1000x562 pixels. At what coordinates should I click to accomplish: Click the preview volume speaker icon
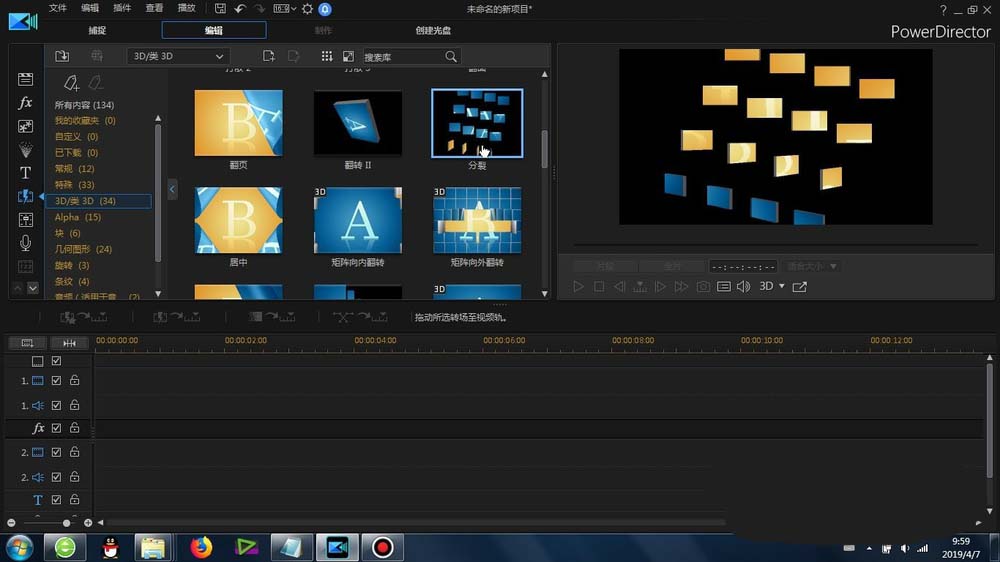click(x=744, y=286)
